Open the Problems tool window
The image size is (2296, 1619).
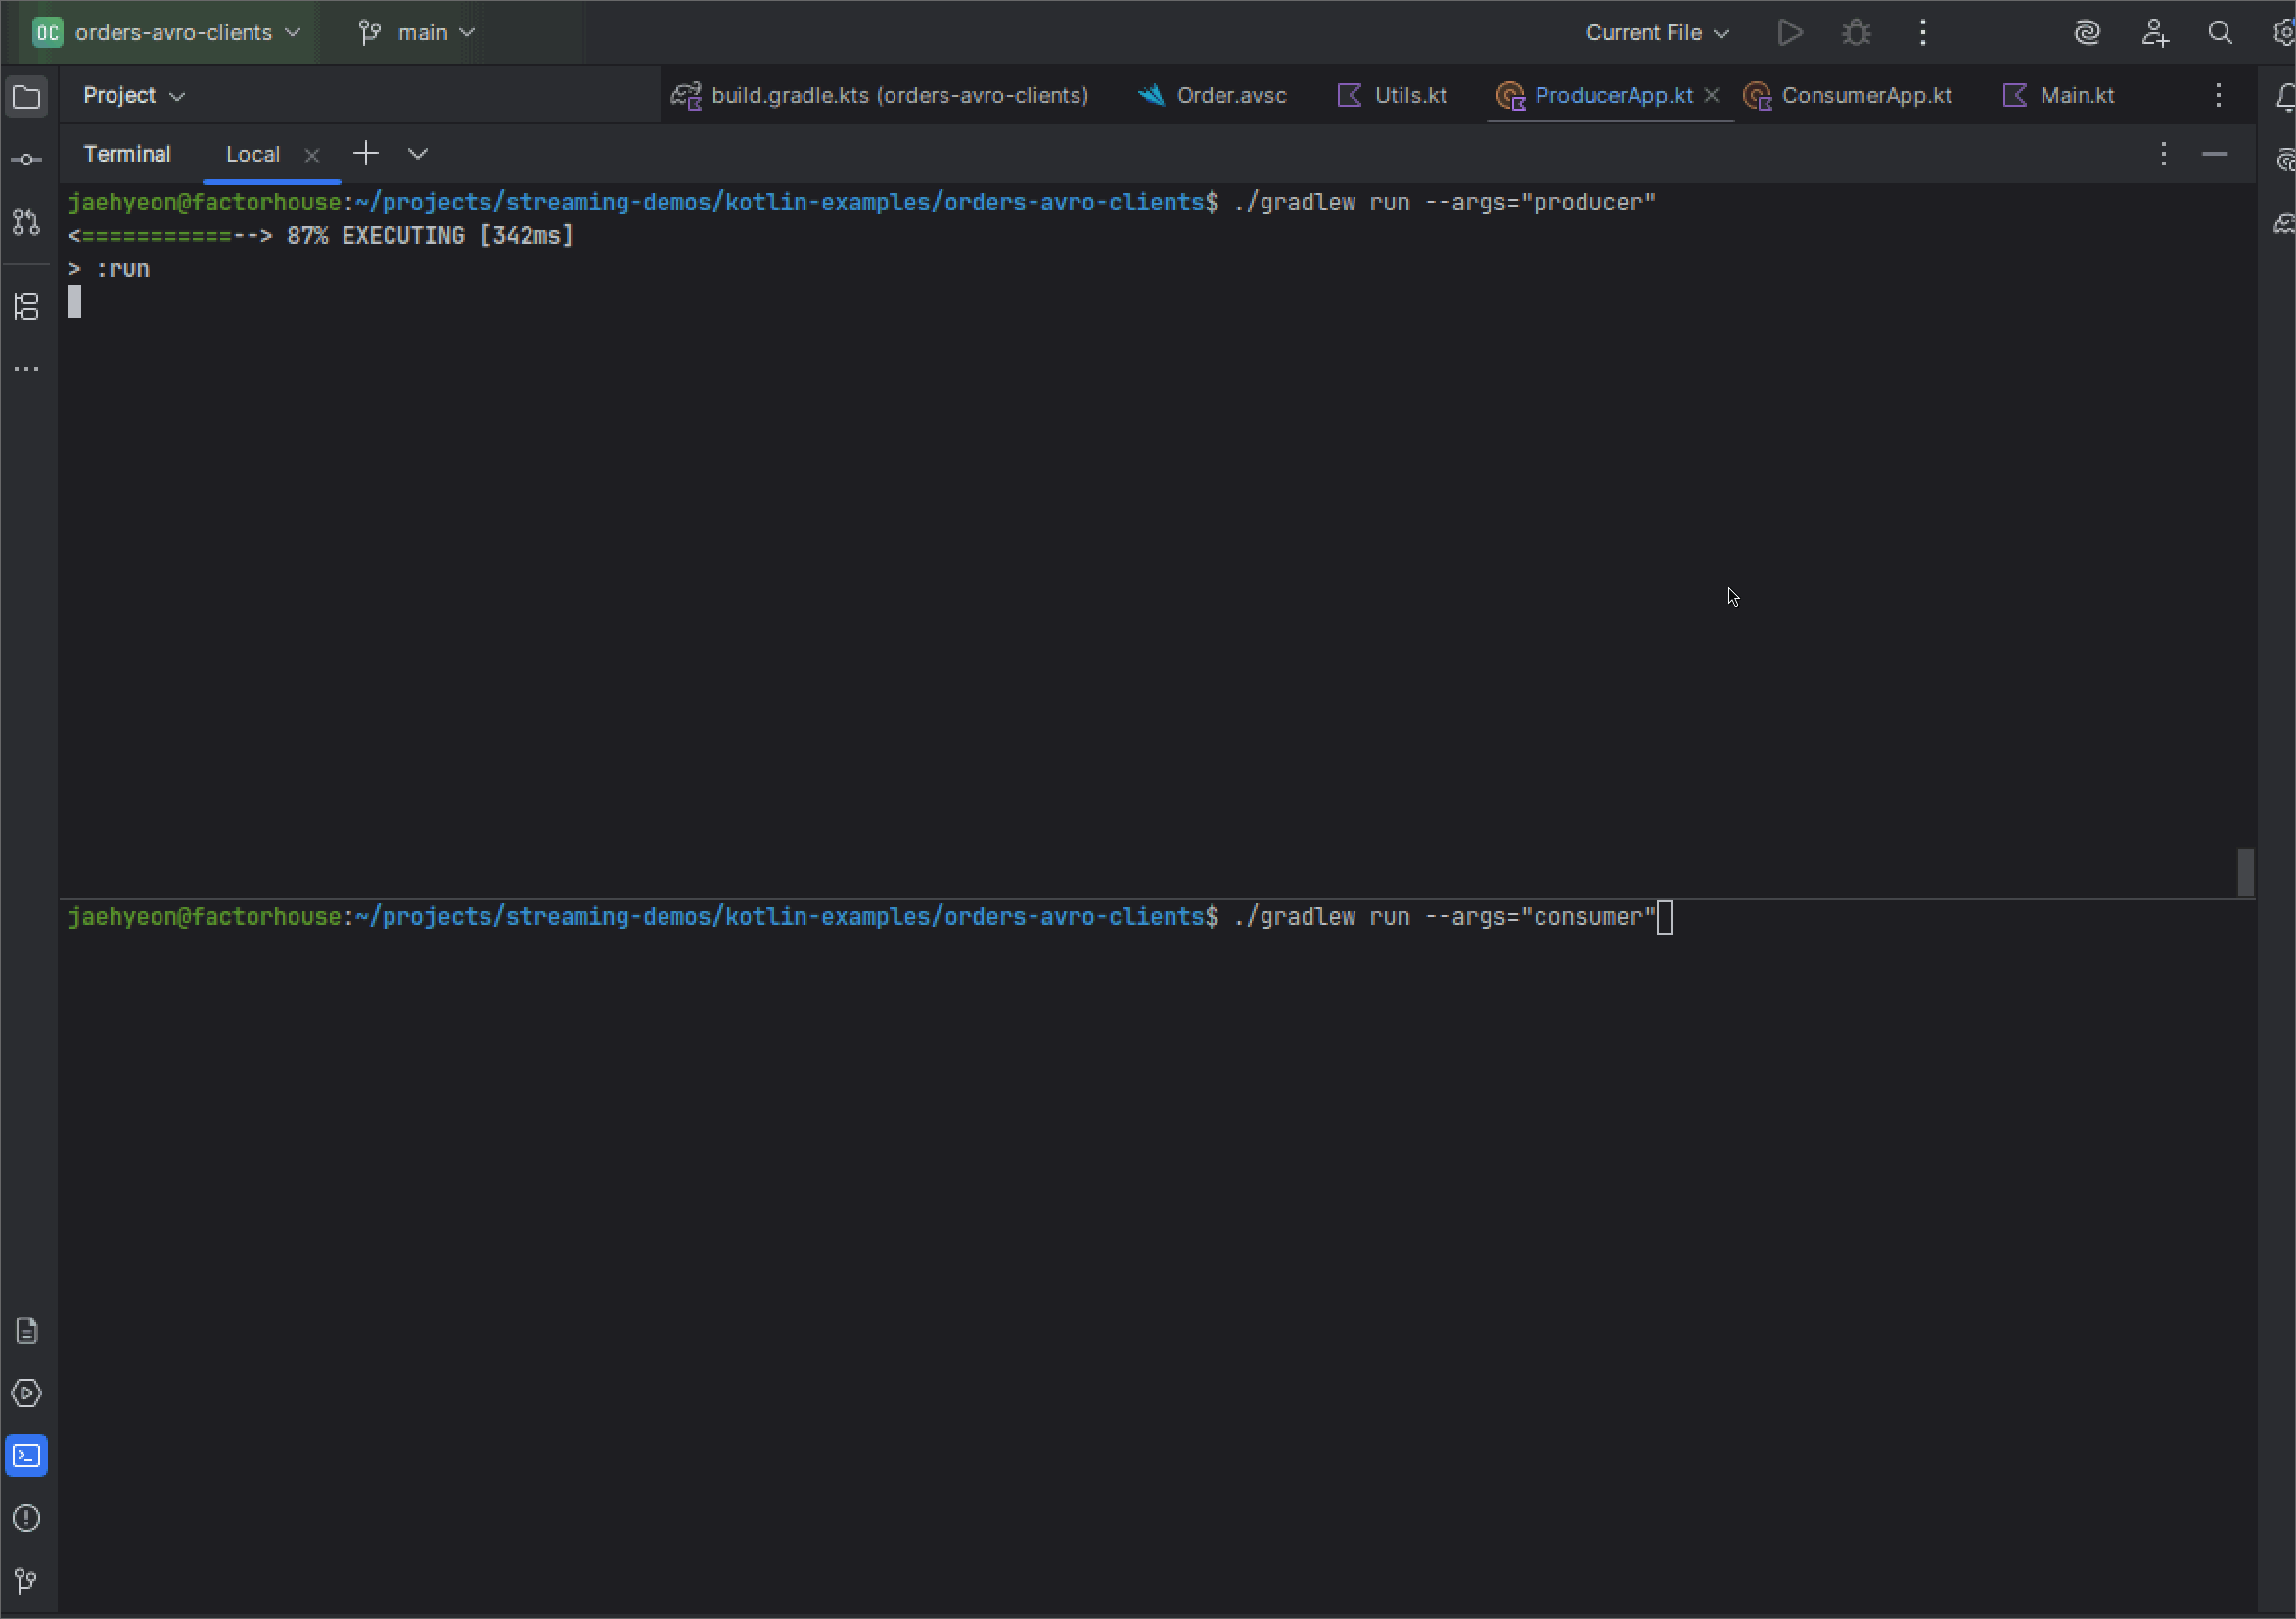[x=27, y=1518]
